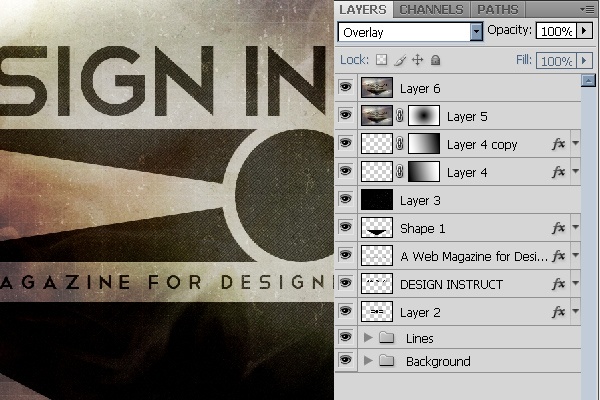Open the Fill slider arrow
The width and height of the screenshot is (600, 400).
pyautogui.click(x=584, y=60)
